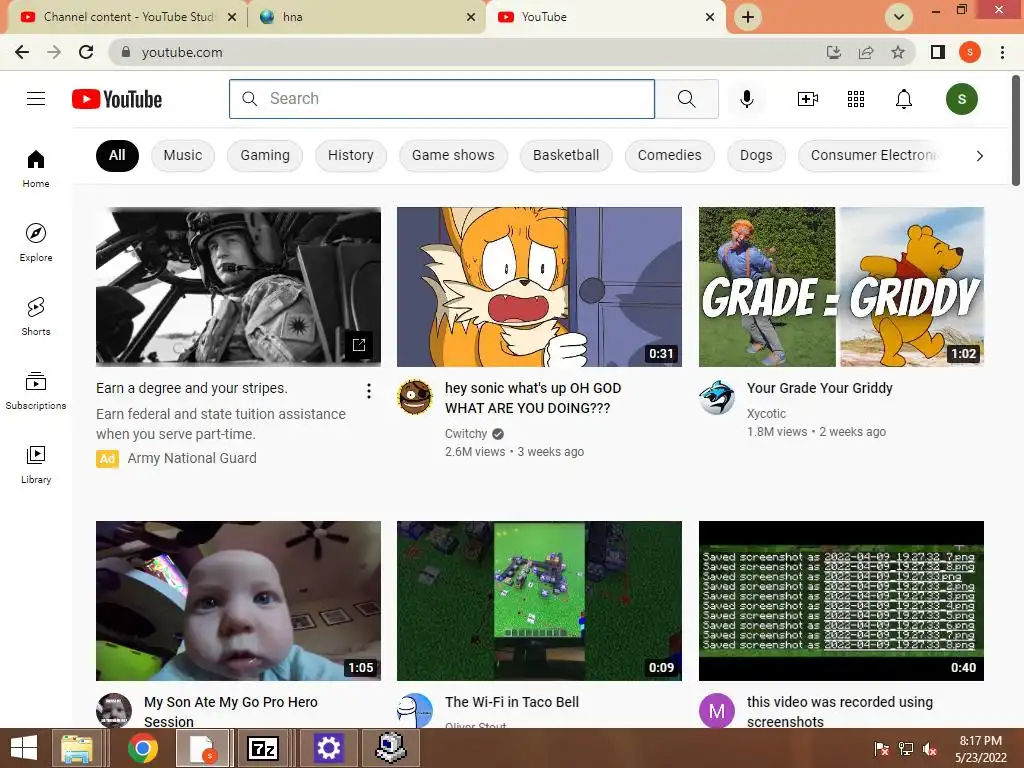Screen dimensions: 1024x768
Task: Open the tab search dropdown arrow
Action: tap(899, 17)
